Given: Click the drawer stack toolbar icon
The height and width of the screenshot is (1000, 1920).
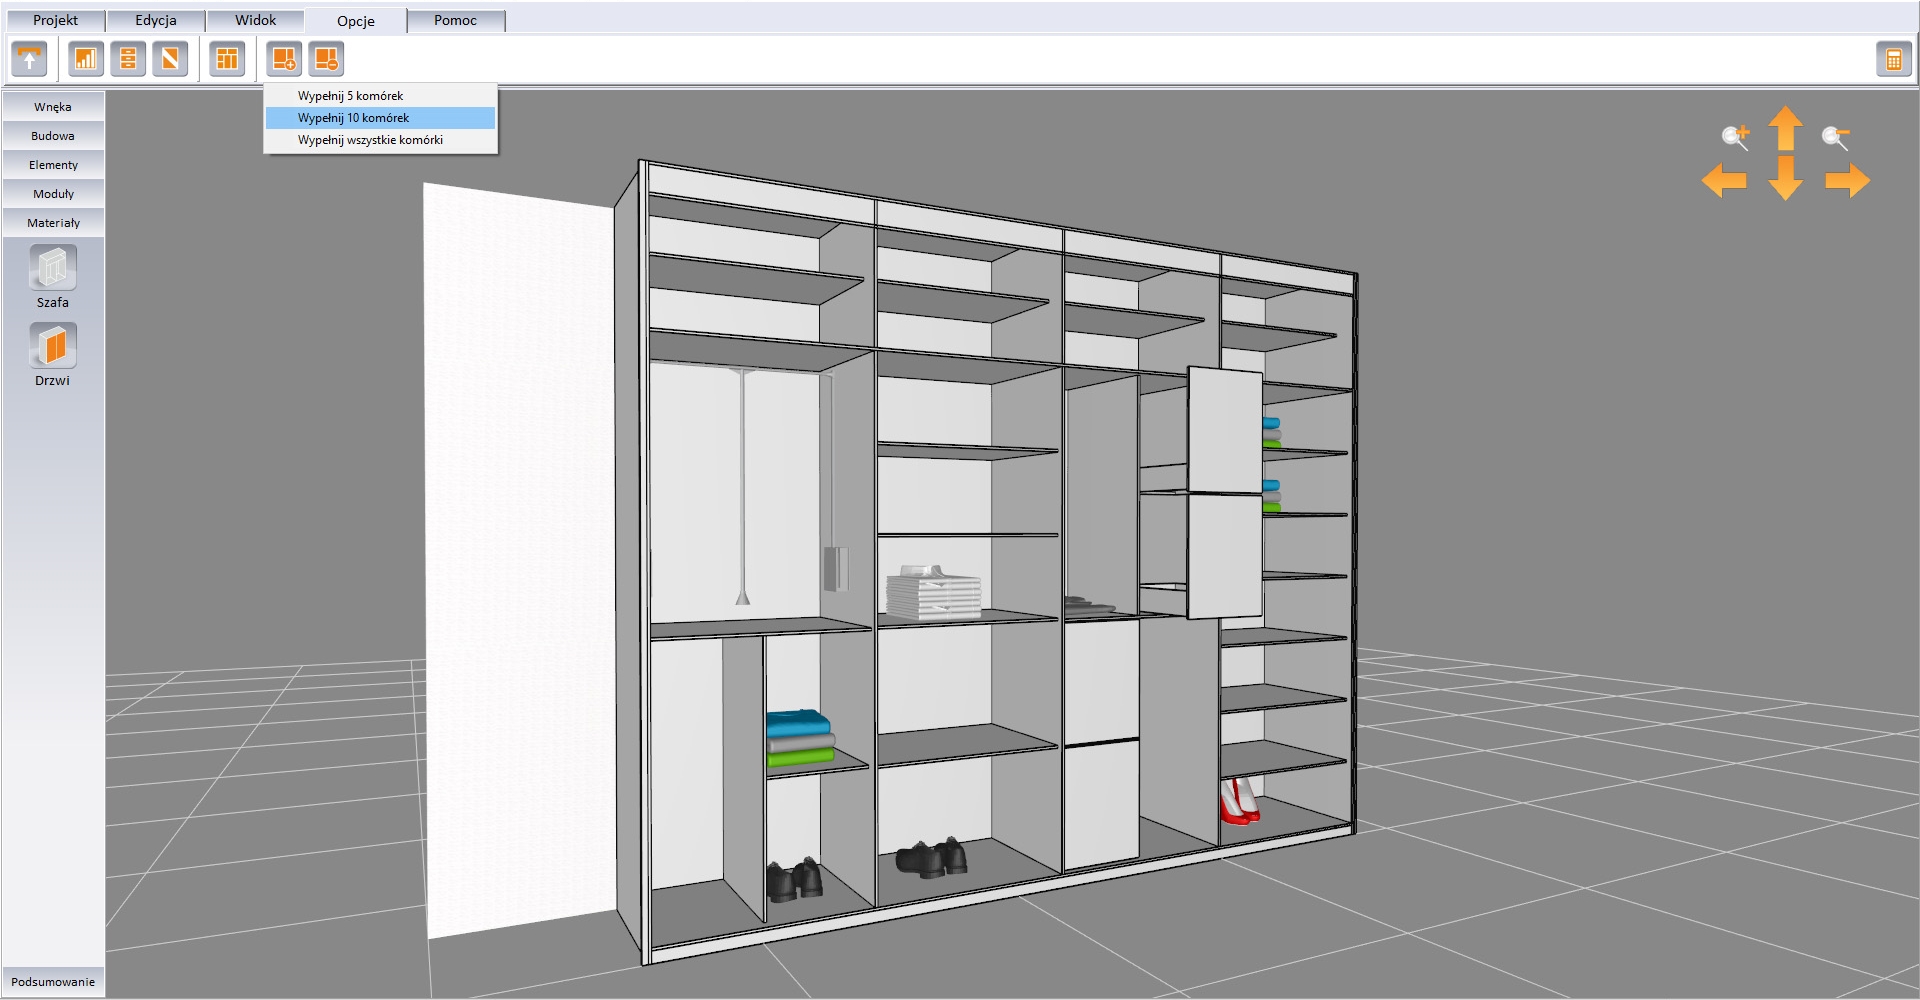Looking at the screenshot, I should click(x=128, y=60).
